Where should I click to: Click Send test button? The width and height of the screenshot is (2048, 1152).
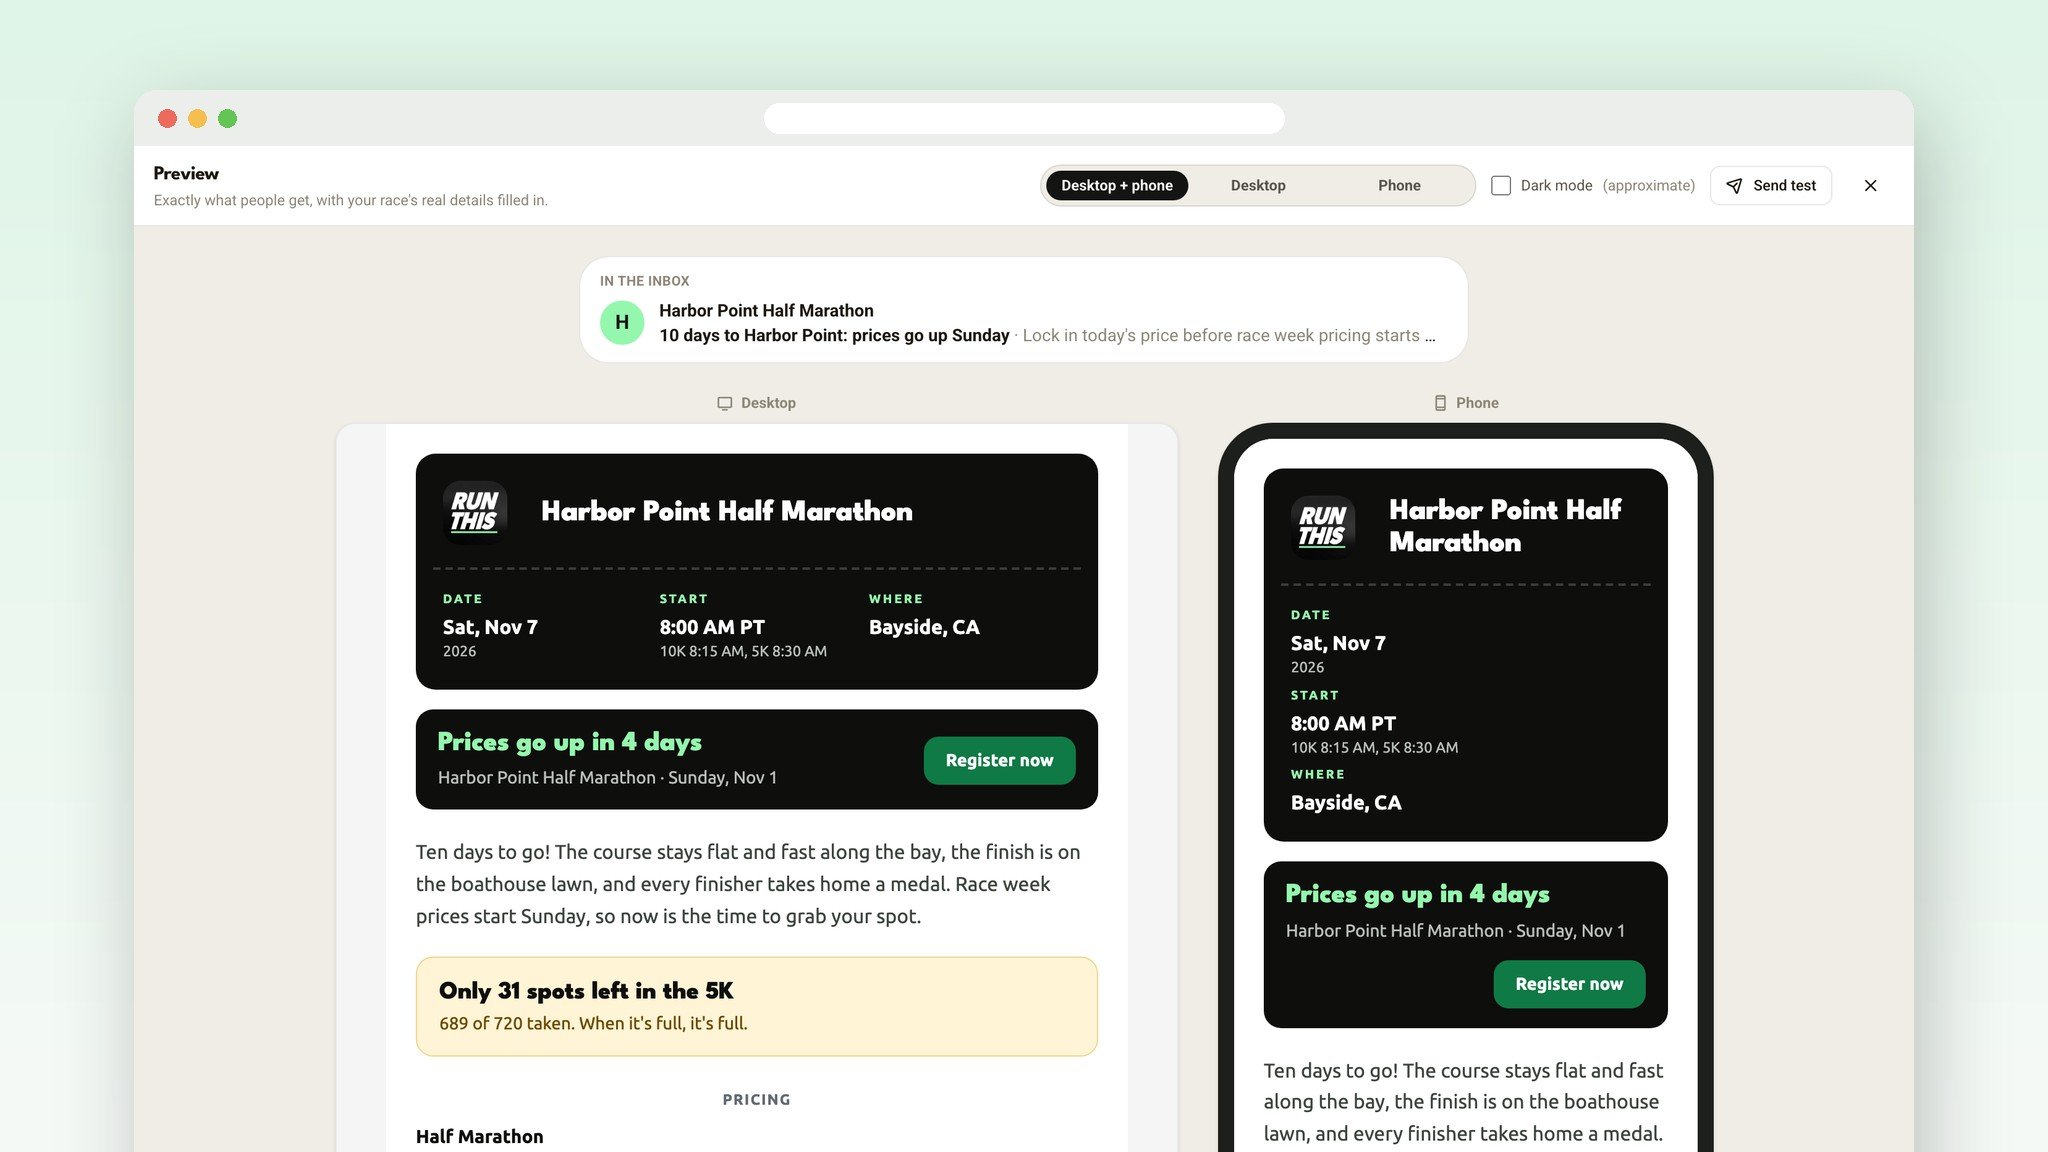[x=1770, y=186]
